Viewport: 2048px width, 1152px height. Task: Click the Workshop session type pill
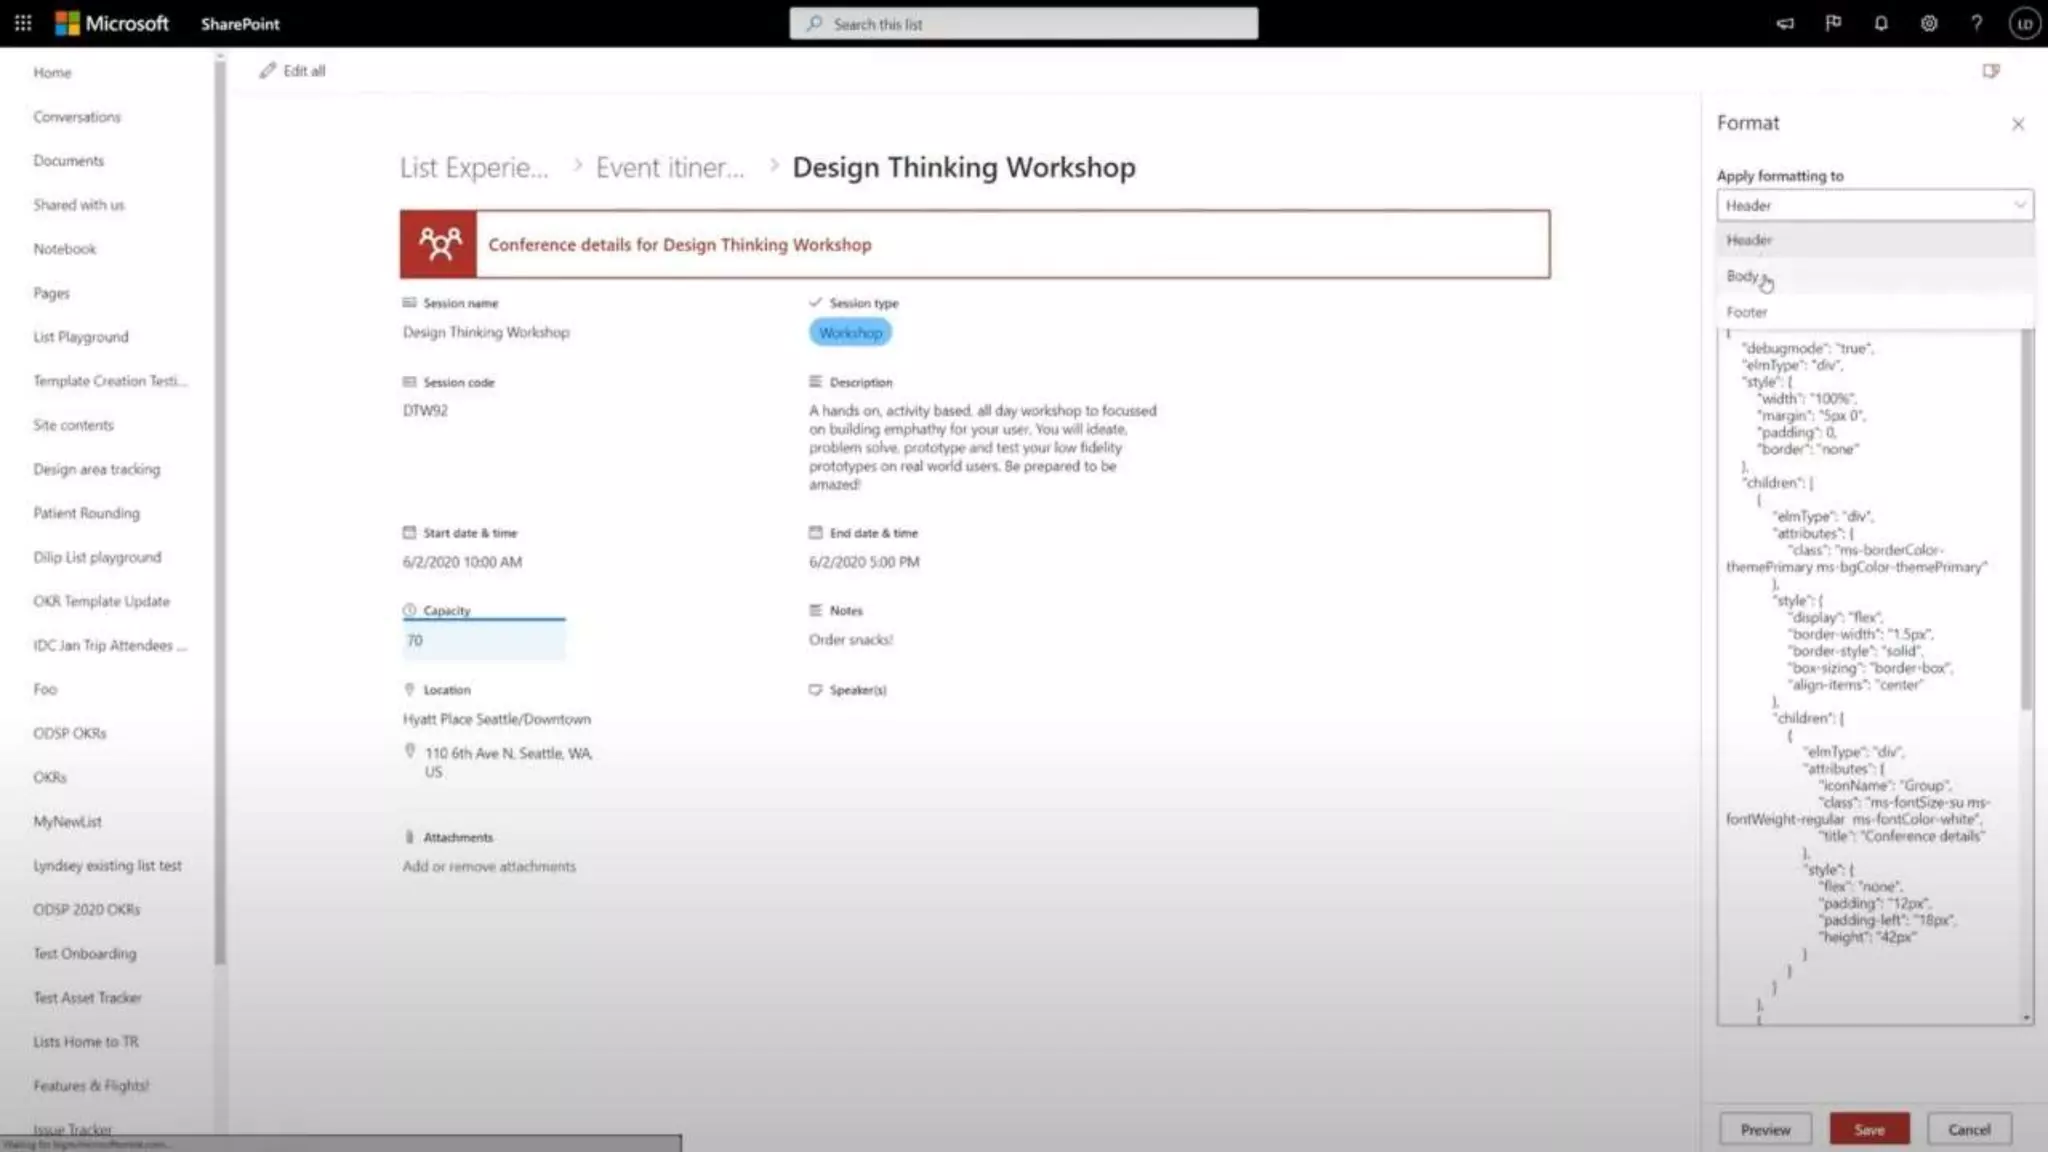click(850, 333)
